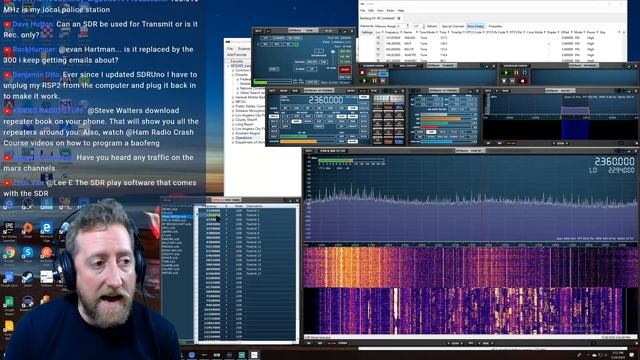
Task: Click RDSW in RX Control title bar
Action: [x=284, y=91]
